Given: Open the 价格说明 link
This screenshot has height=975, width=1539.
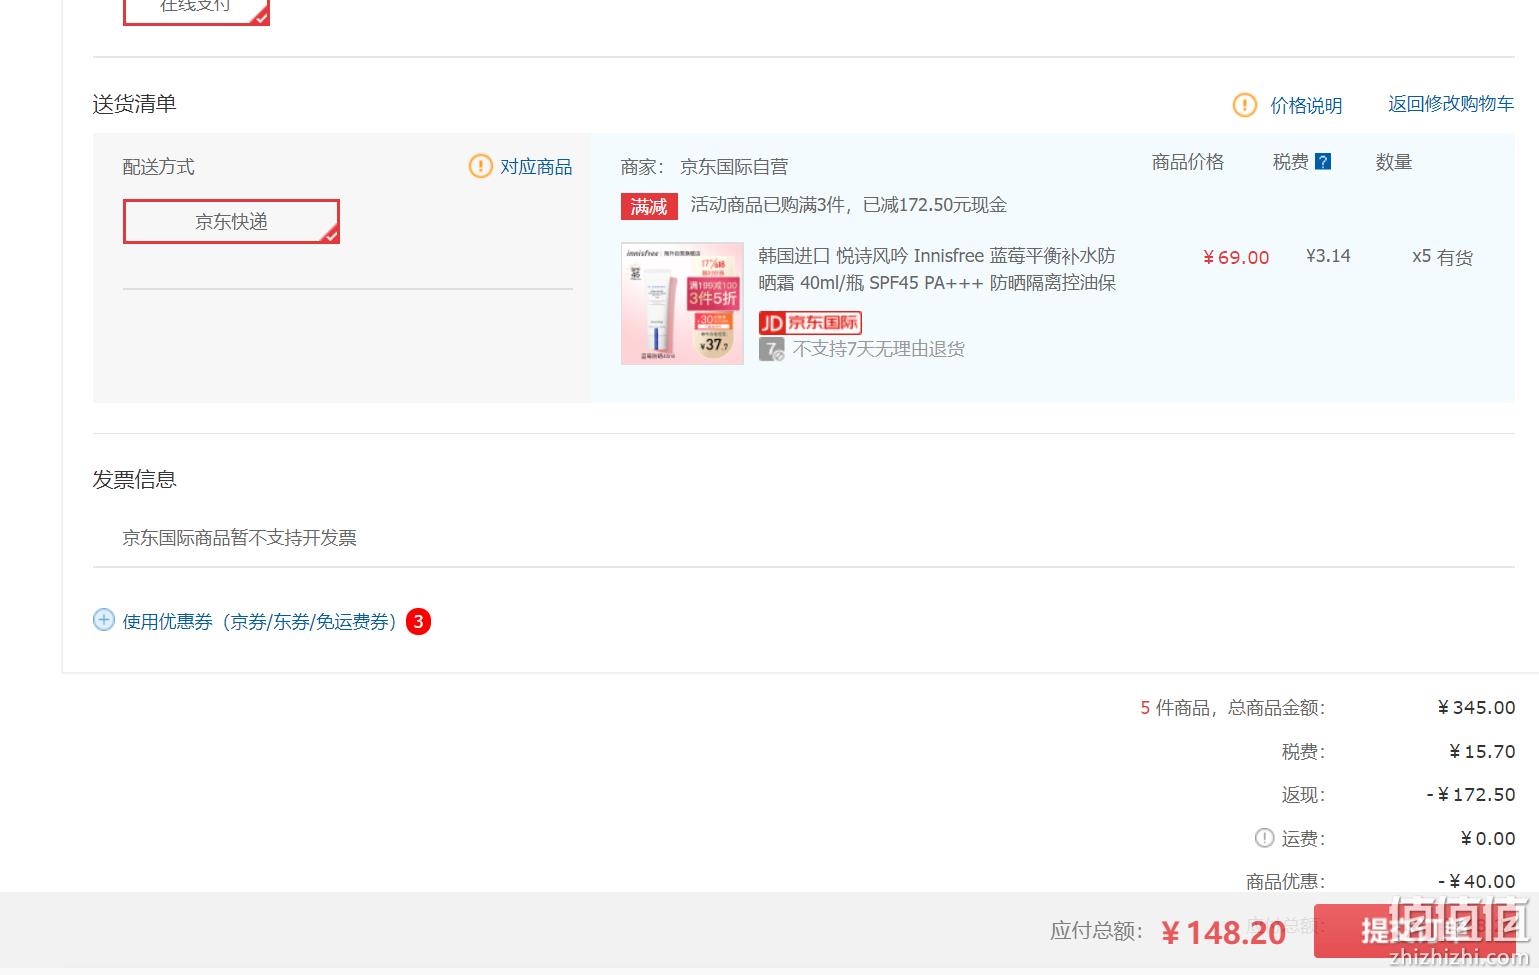Looking at the screenshot, I should tap(1306, 105).
